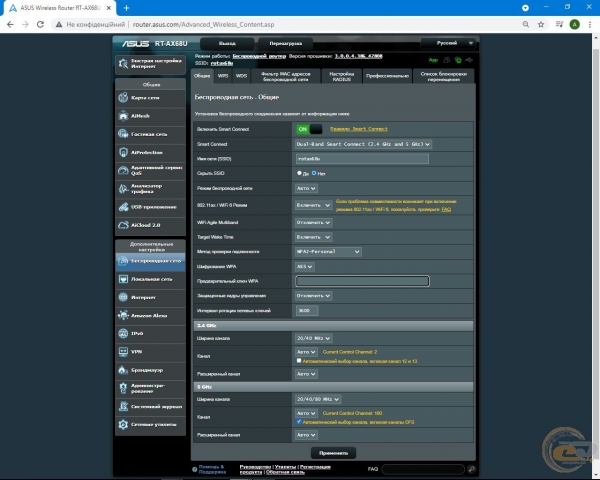
Task: Open FAQ link beside WiFi 6 mode
Action: coord(446,209)
